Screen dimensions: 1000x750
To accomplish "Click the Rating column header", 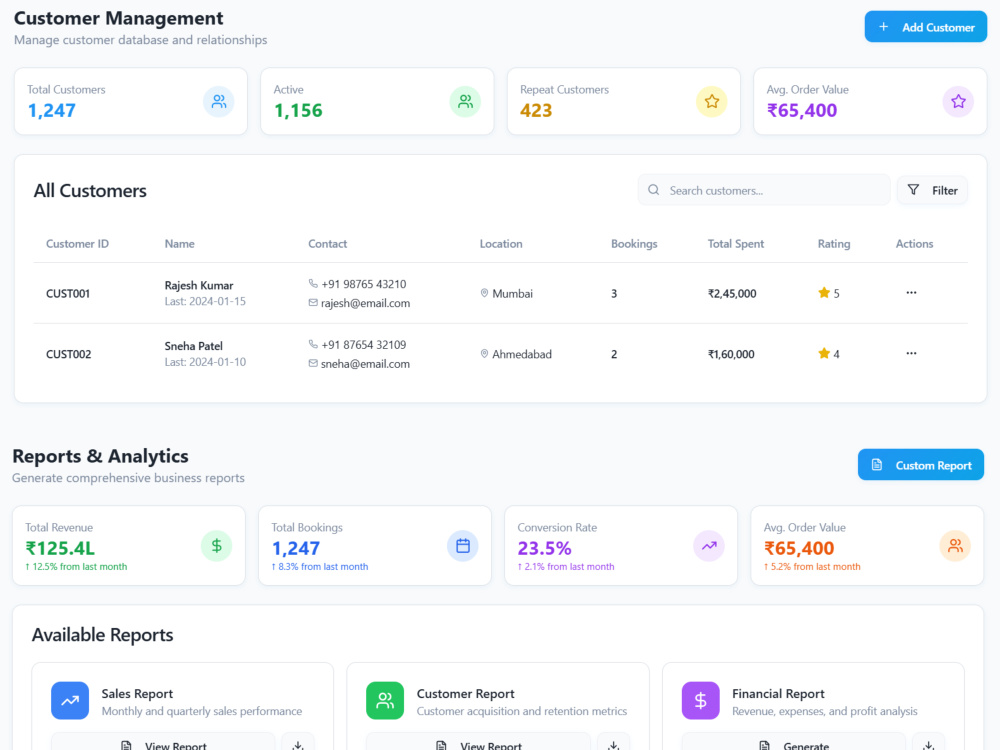I will tap(834, 244).
